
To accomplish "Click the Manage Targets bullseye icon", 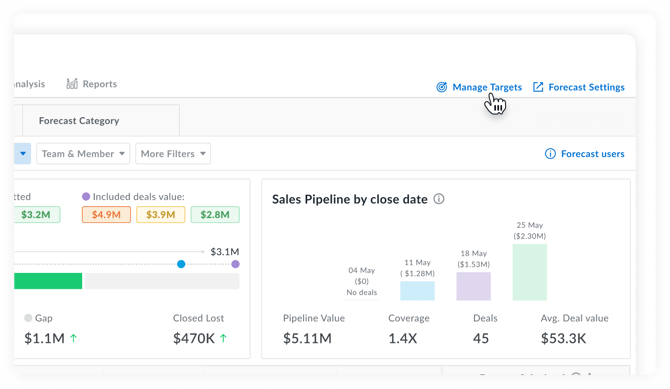I will pyautogui.click(x=441, y=87).
